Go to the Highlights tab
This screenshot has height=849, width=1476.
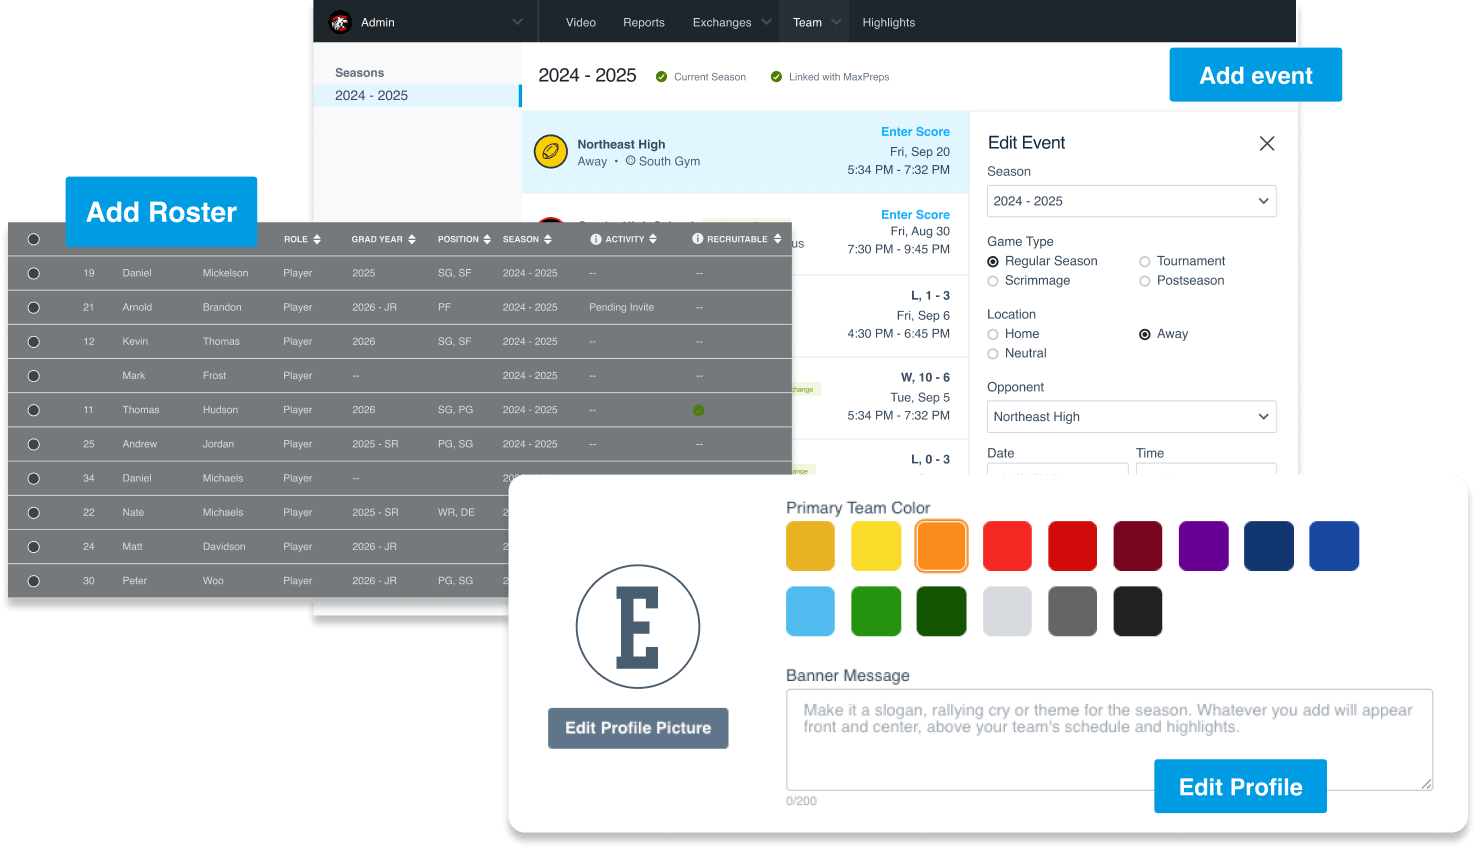[x=888, y=22]
